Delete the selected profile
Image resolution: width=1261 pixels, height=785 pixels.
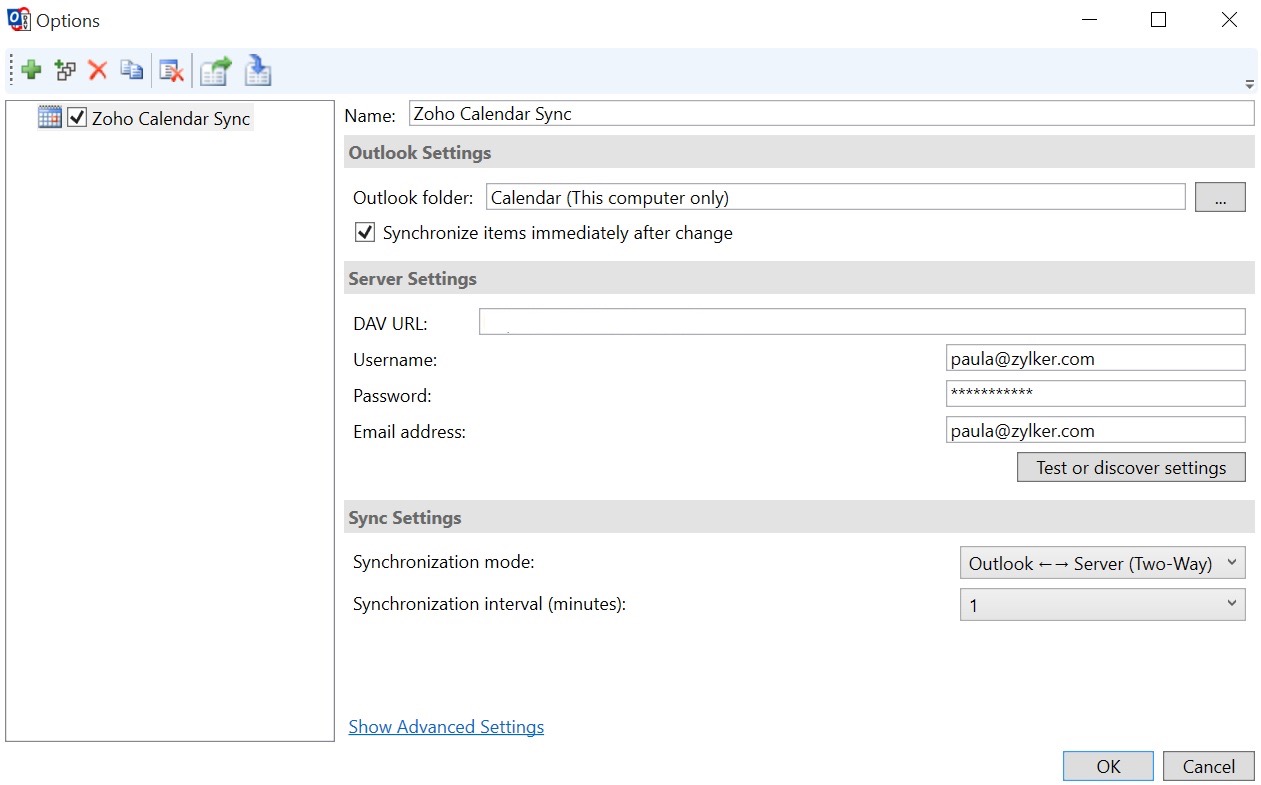pos(98,70)
